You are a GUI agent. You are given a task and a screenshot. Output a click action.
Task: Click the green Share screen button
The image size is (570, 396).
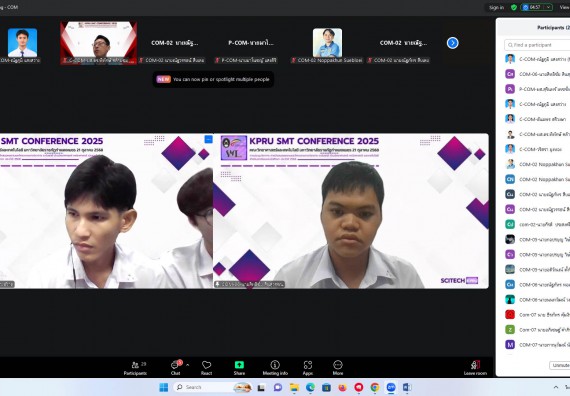[239, 368]
